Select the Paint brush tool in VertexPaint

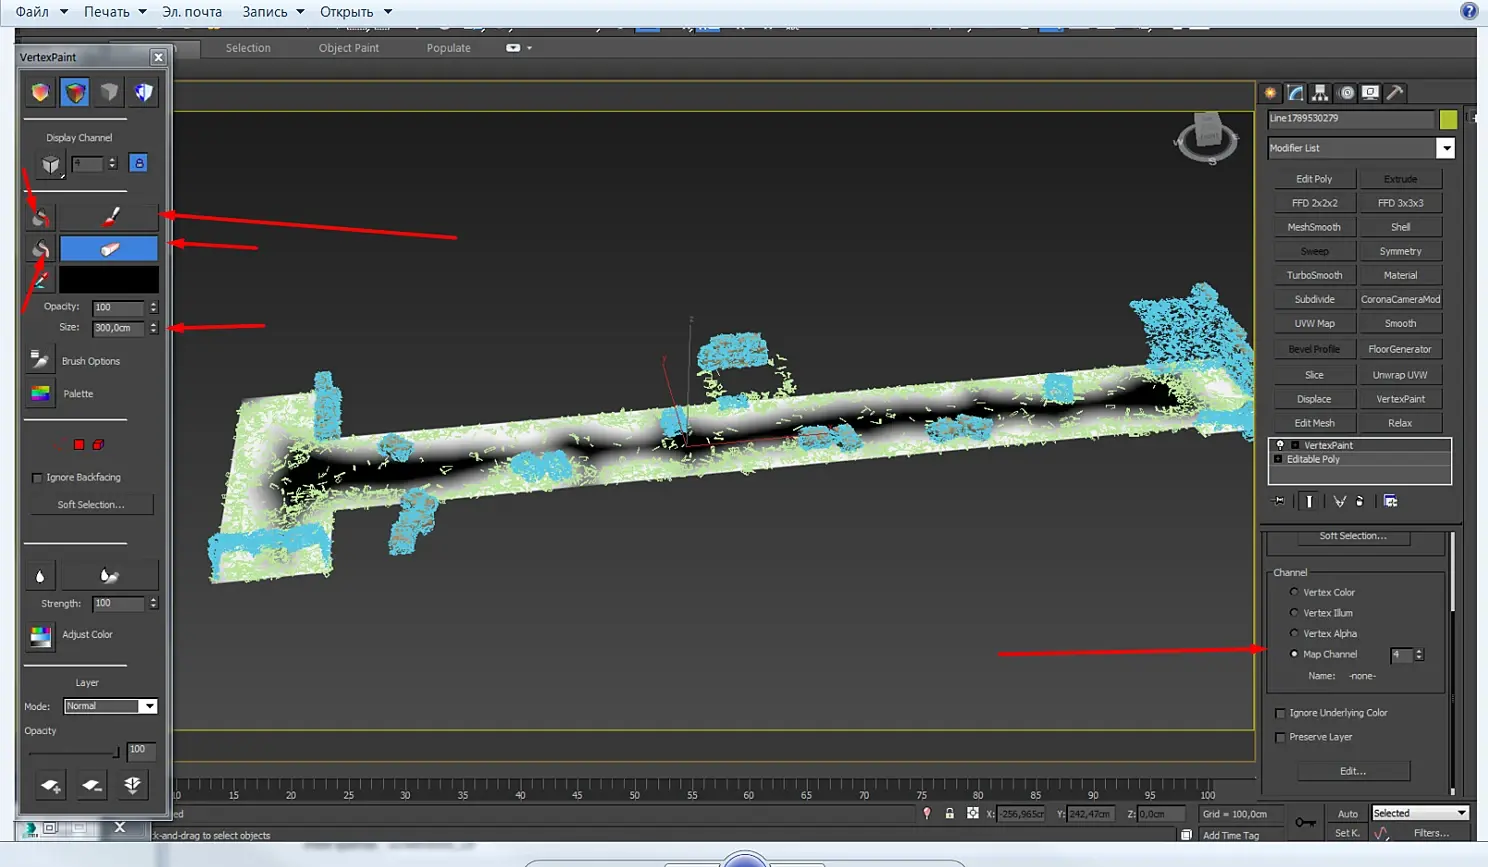109,216
